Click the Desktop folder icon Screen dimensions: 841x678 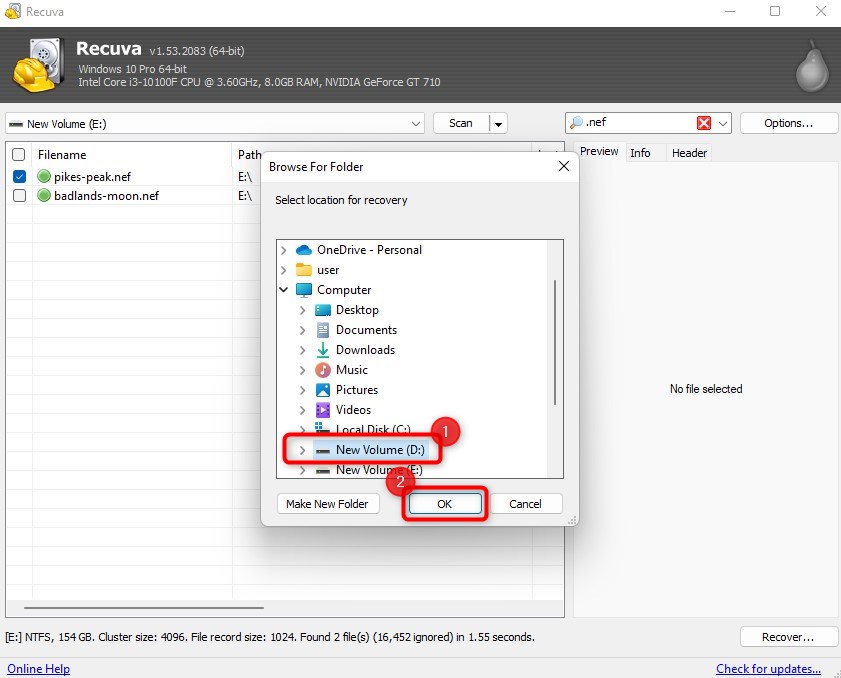tap(322, 310)
